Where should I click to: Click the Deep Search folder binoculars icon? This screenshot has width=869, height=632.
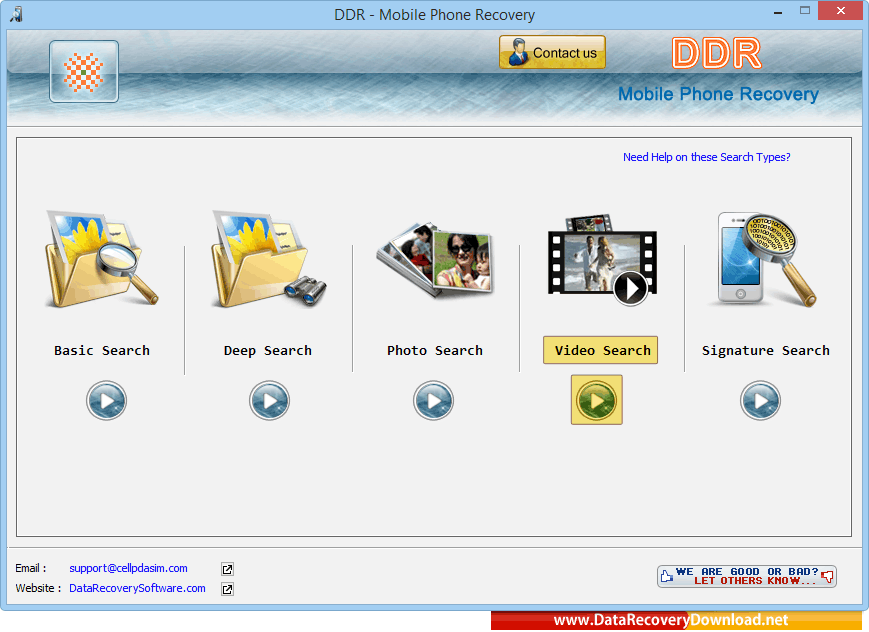tap(269, 259)
